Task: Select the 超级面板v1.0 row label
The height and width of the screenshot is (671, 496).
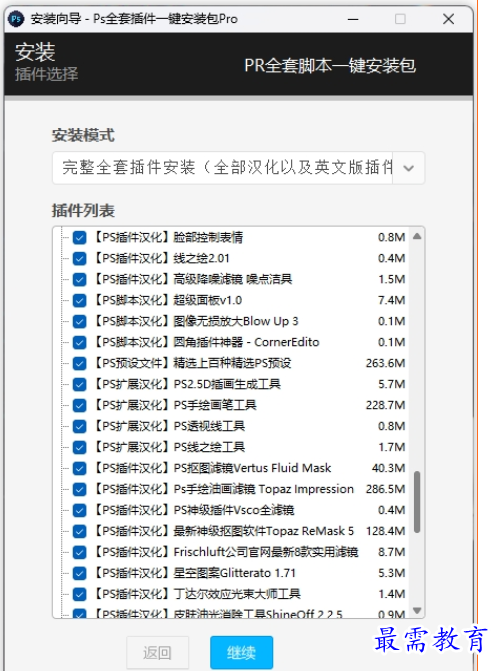Action: pos(167,300)
